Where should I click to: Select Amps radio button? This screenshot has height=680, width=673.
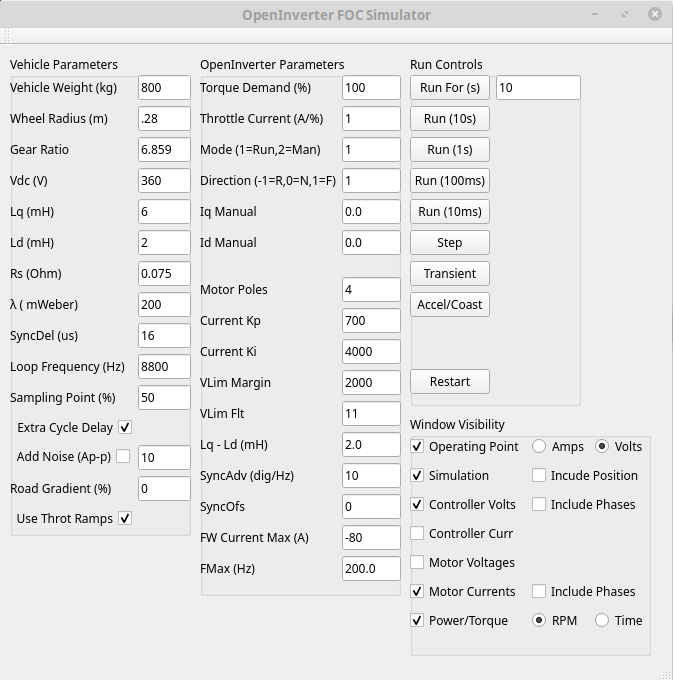539,446
